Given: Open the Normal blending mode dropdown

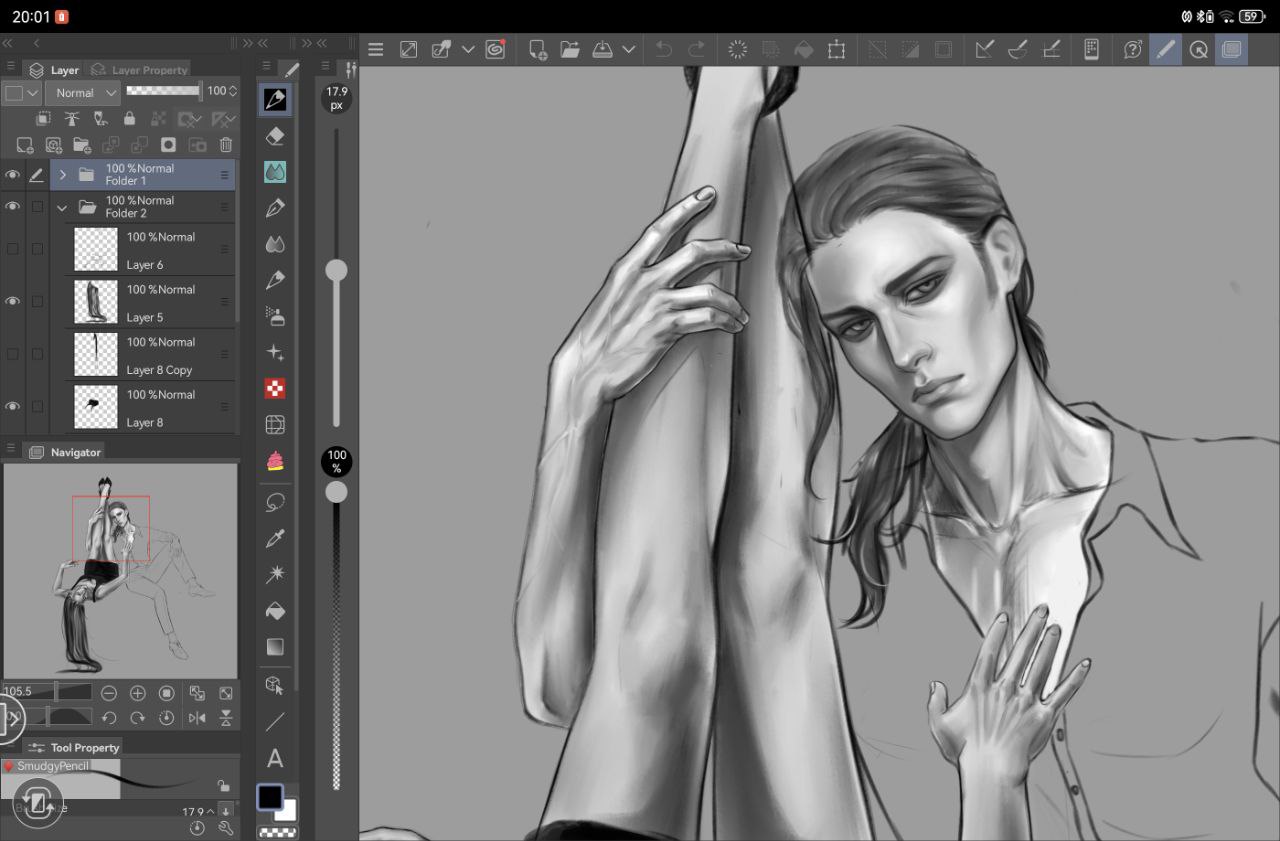Looking at the screenshot, I should (84, 93).
